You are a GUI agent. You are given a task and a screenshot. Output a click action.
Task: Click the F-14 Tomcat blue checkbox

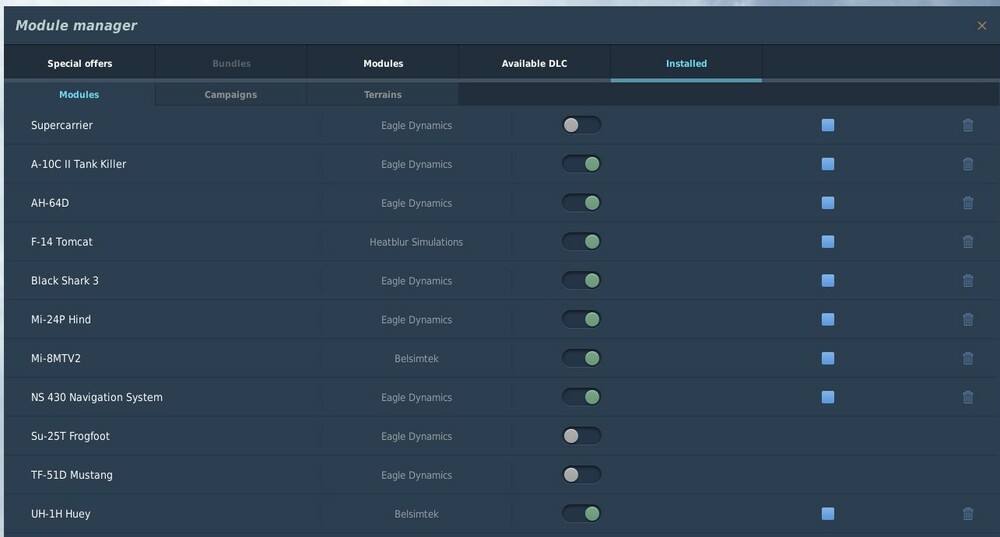[x=828, y=242]
